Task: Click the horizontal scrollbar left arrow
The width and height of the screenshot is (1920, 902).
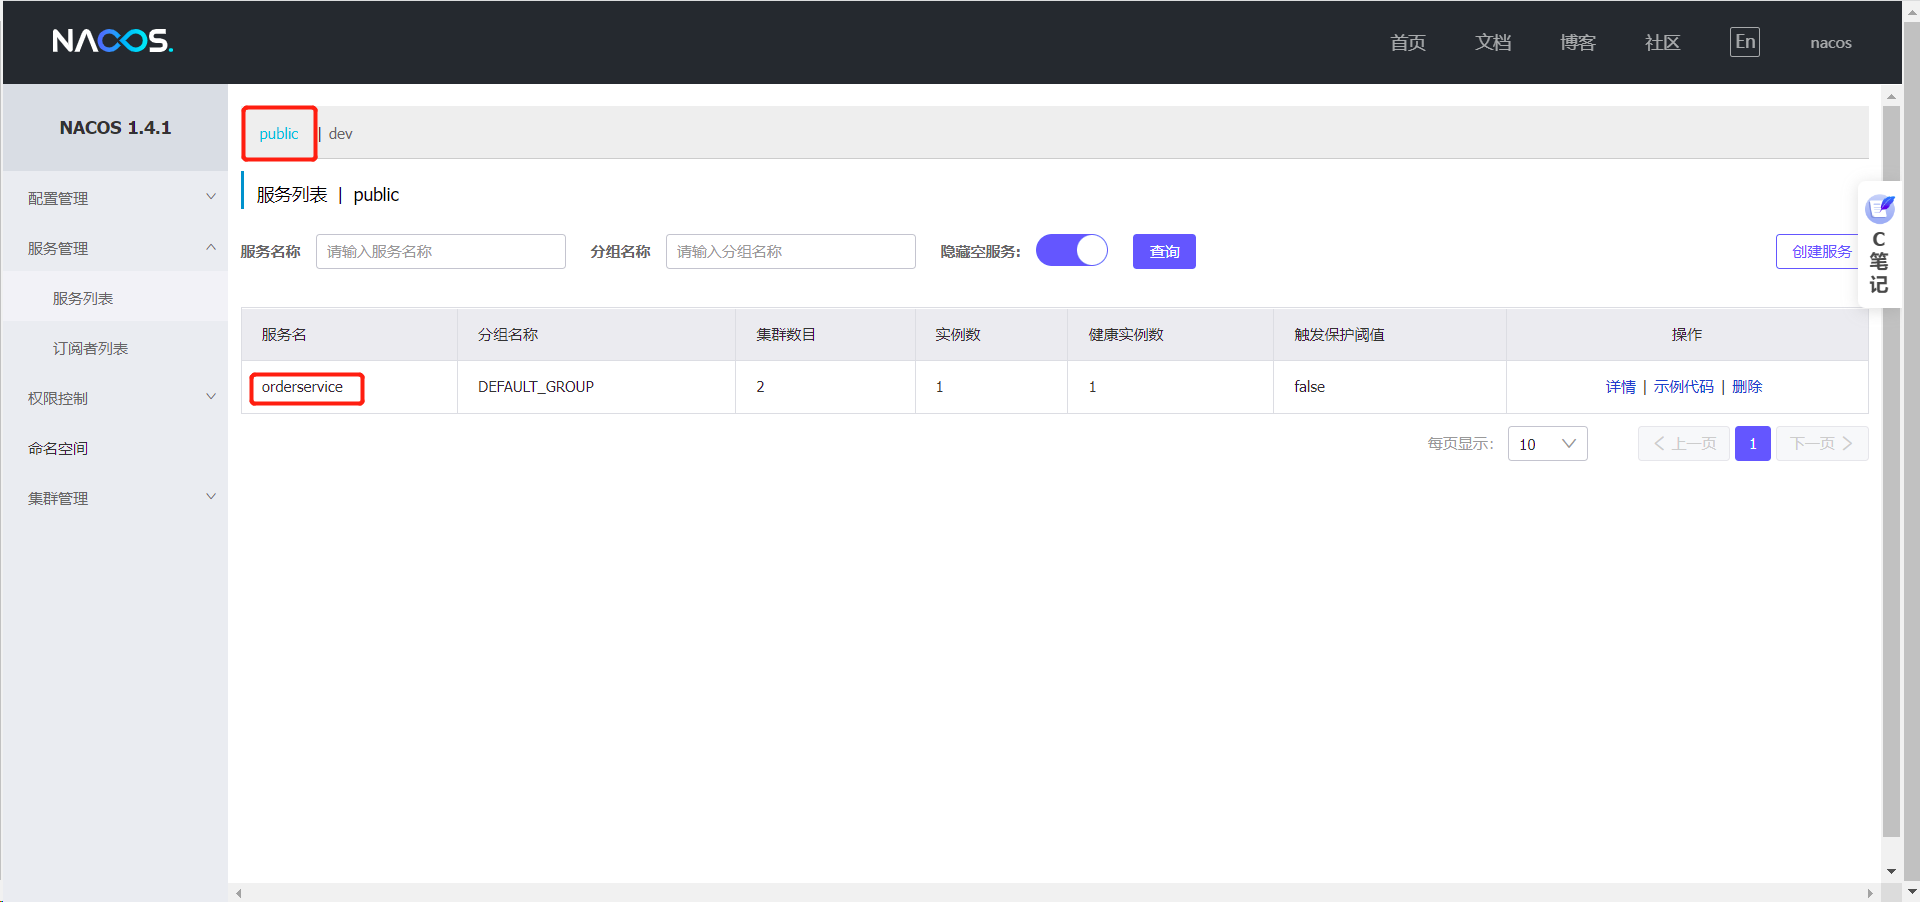Action: tap(238, 893)
